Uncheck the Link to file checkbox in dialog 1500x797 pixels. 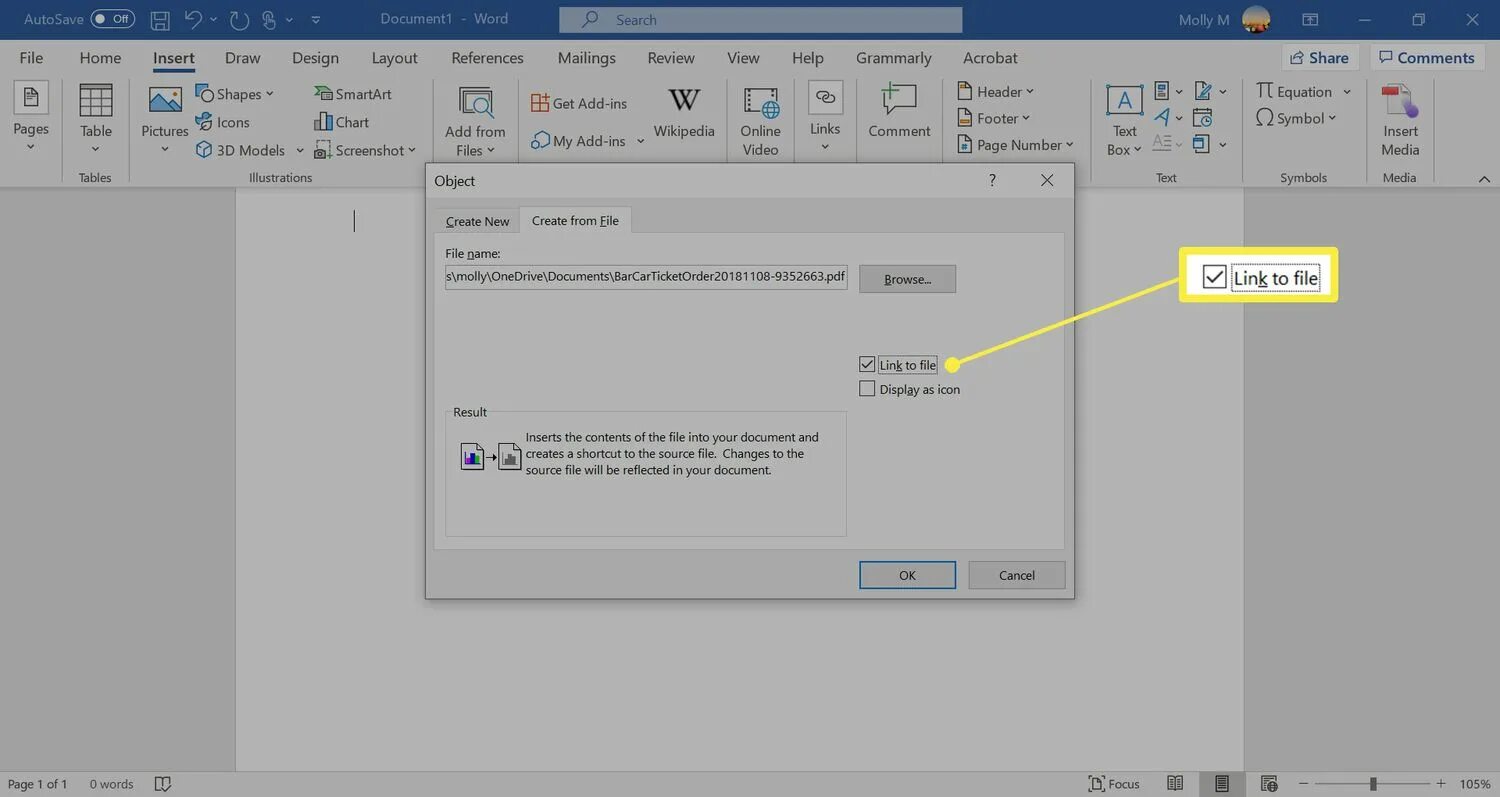coord(867,365)
